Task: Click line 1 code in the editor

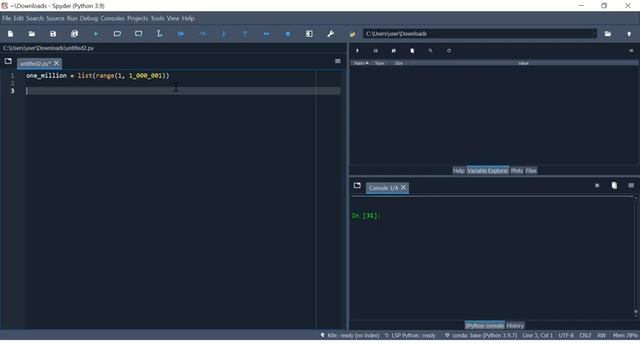Action: point(98,76)
